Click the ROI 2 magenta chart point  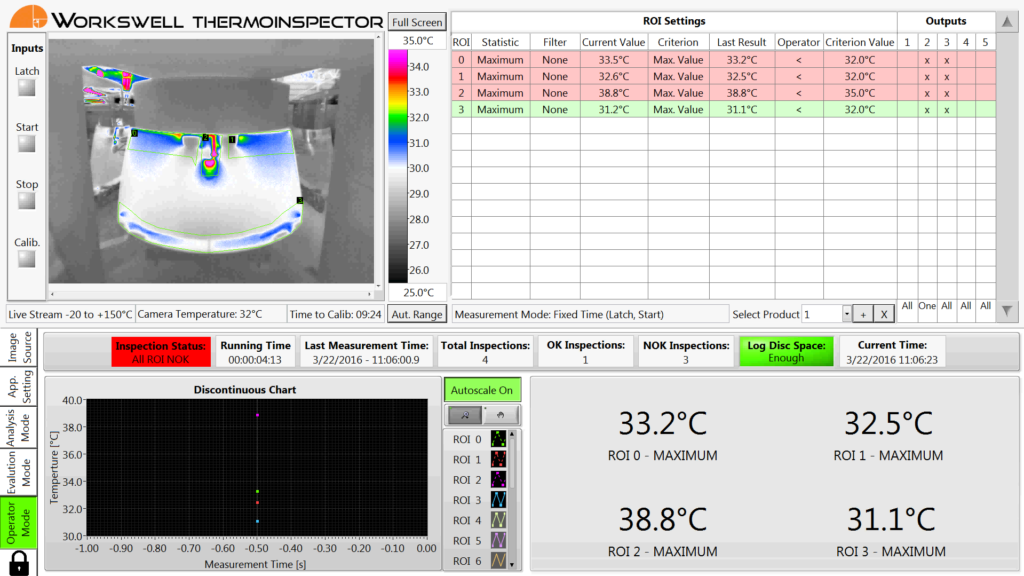coord(257,415)
